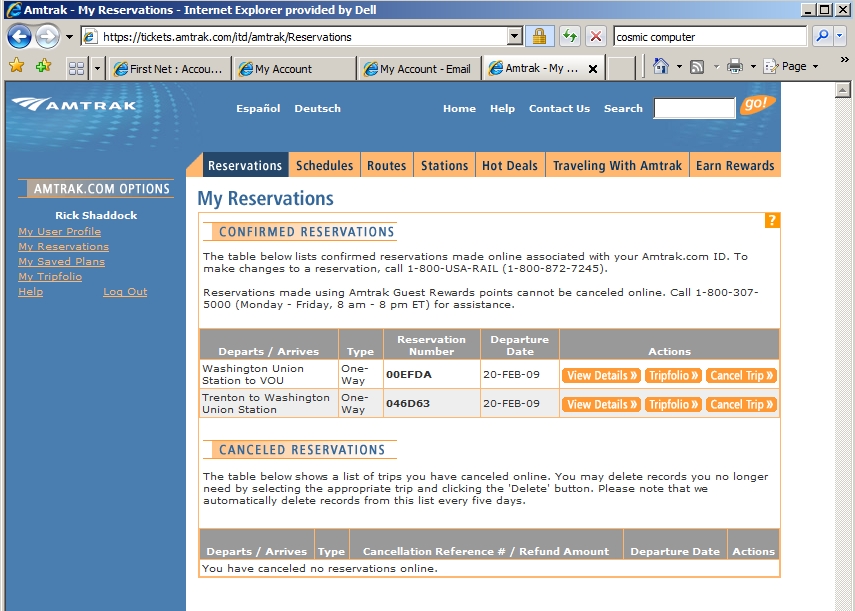This screenshot has width=855, height=611.
Task: Open My Reservations sidebar link
Action: click(x=63, y=247)
